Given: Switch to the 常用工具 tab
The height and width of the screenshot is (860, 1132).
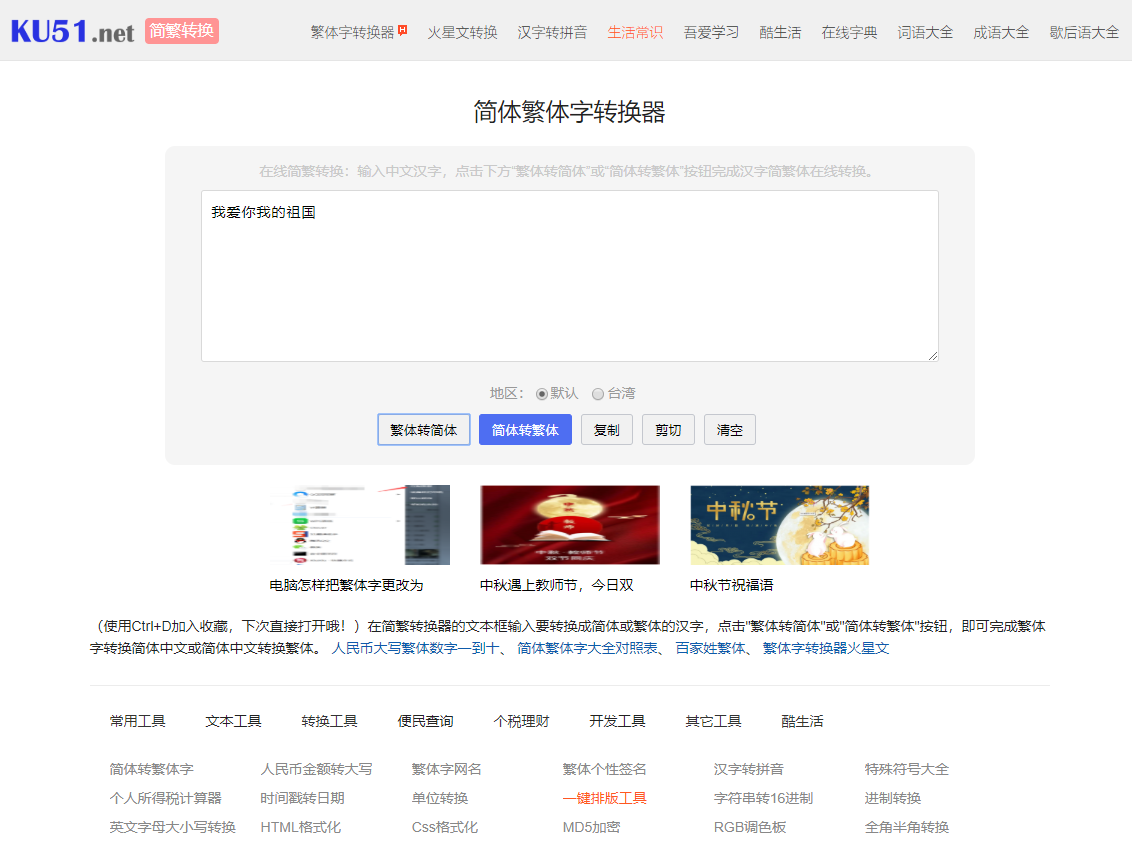Looking at the screenshot, I should tap(137, 721).
